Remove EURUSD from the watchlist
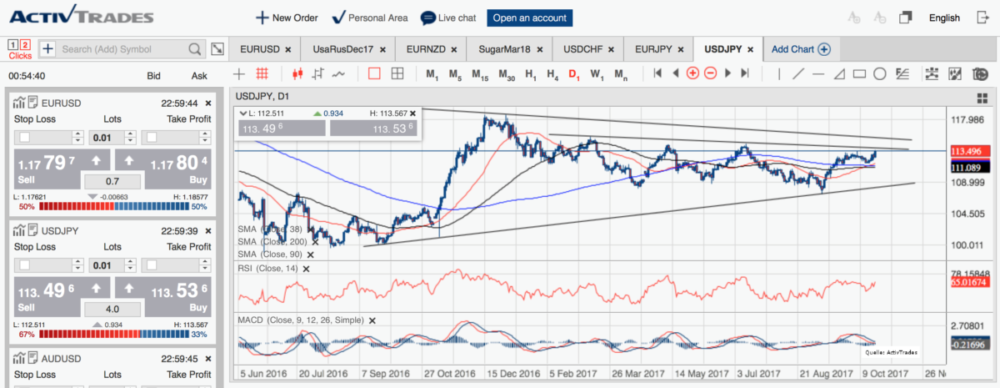The image size is (1000, 388). (x=208, y=103)
